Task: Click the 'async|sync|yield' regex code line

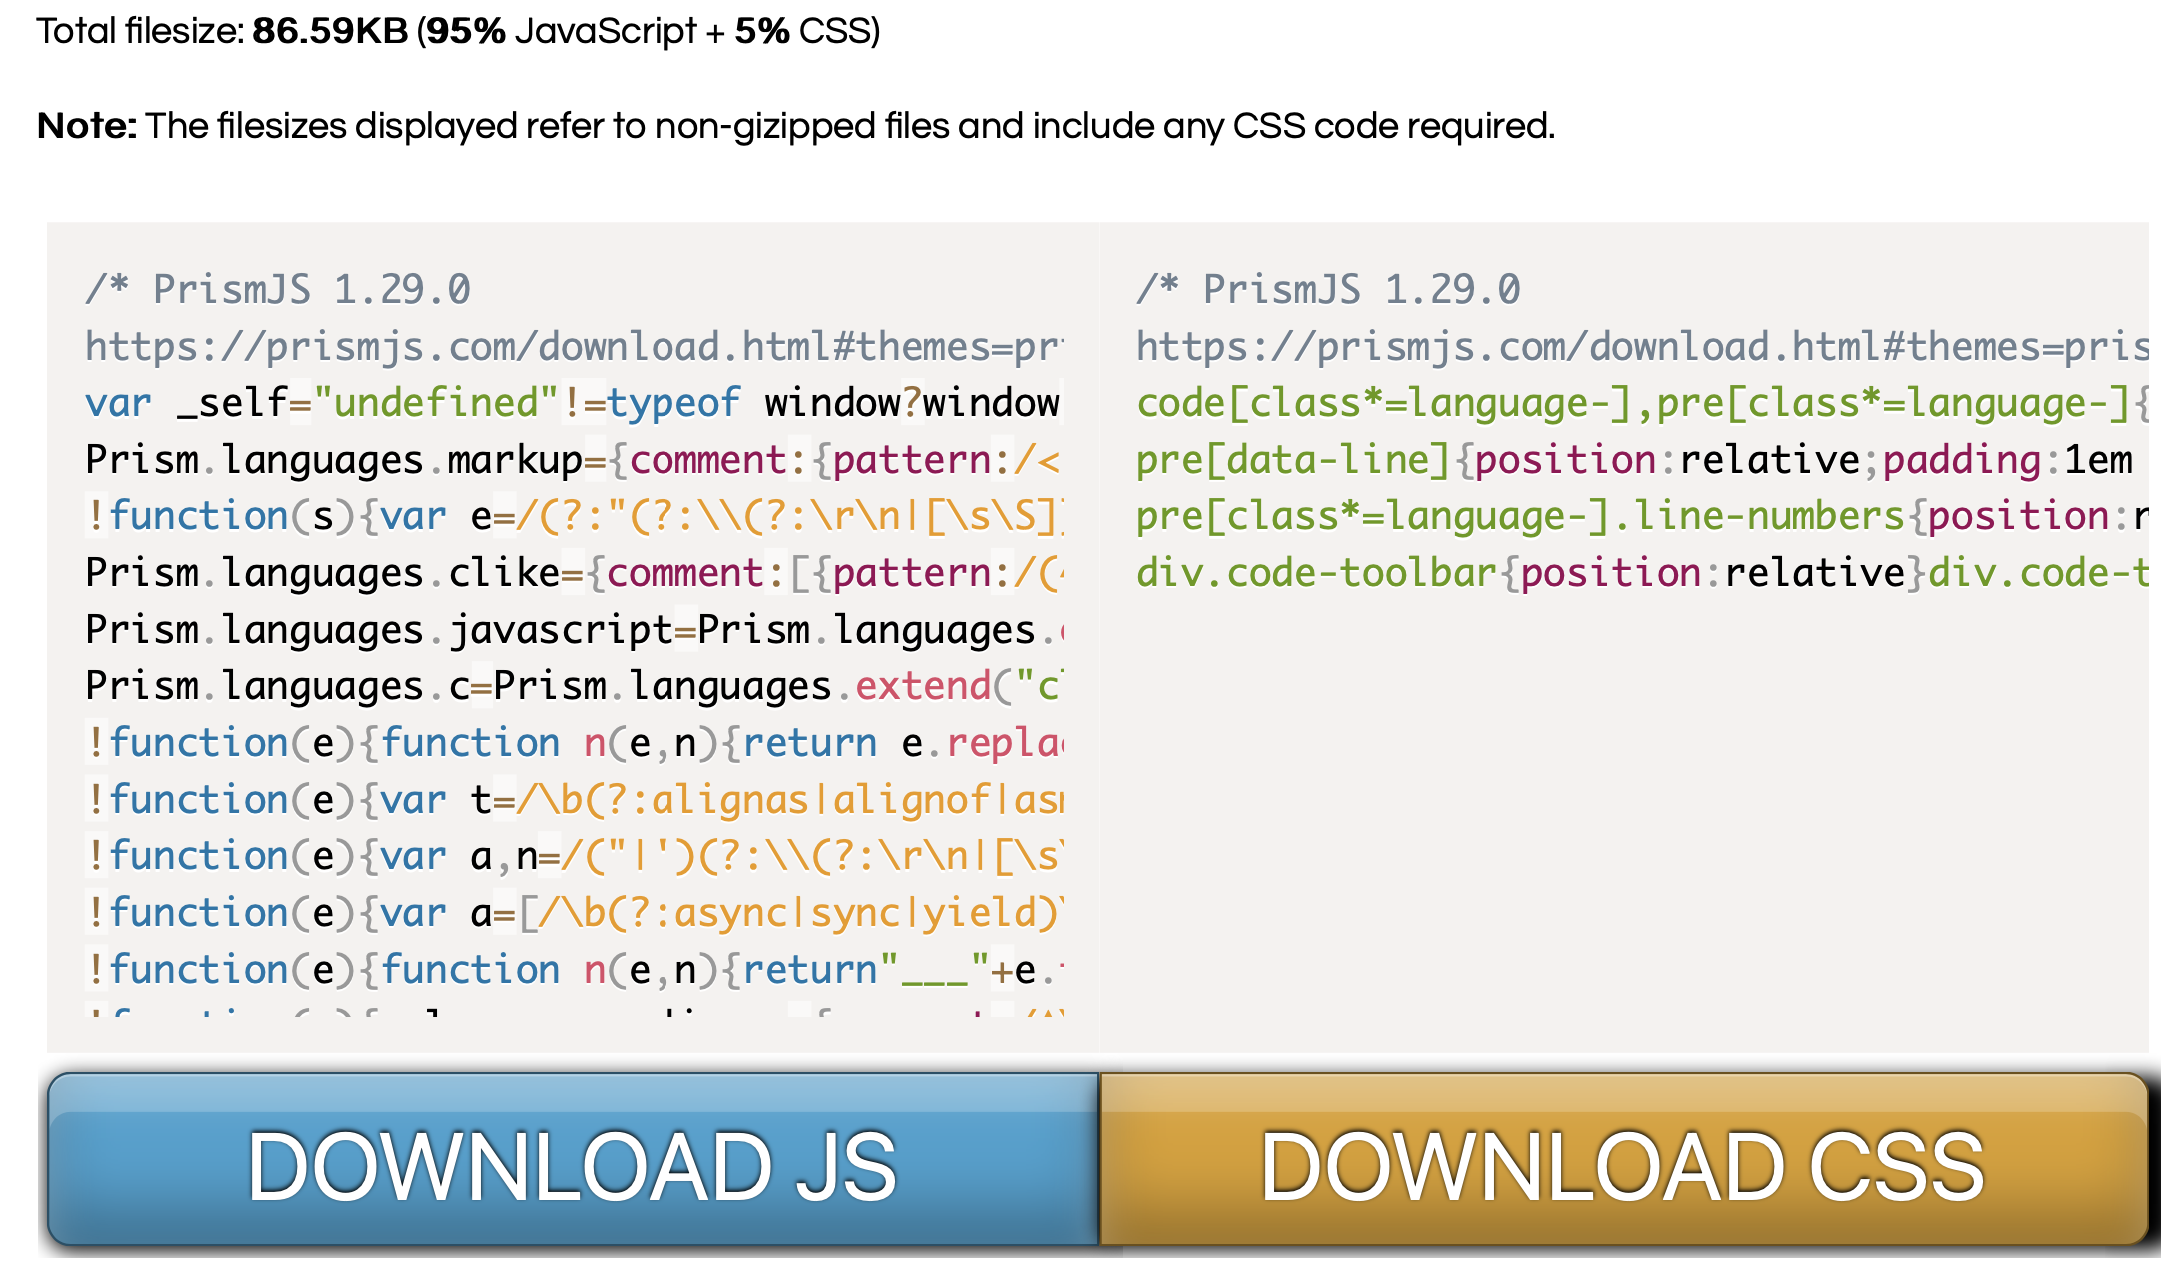Action: (x=574, y=913)
